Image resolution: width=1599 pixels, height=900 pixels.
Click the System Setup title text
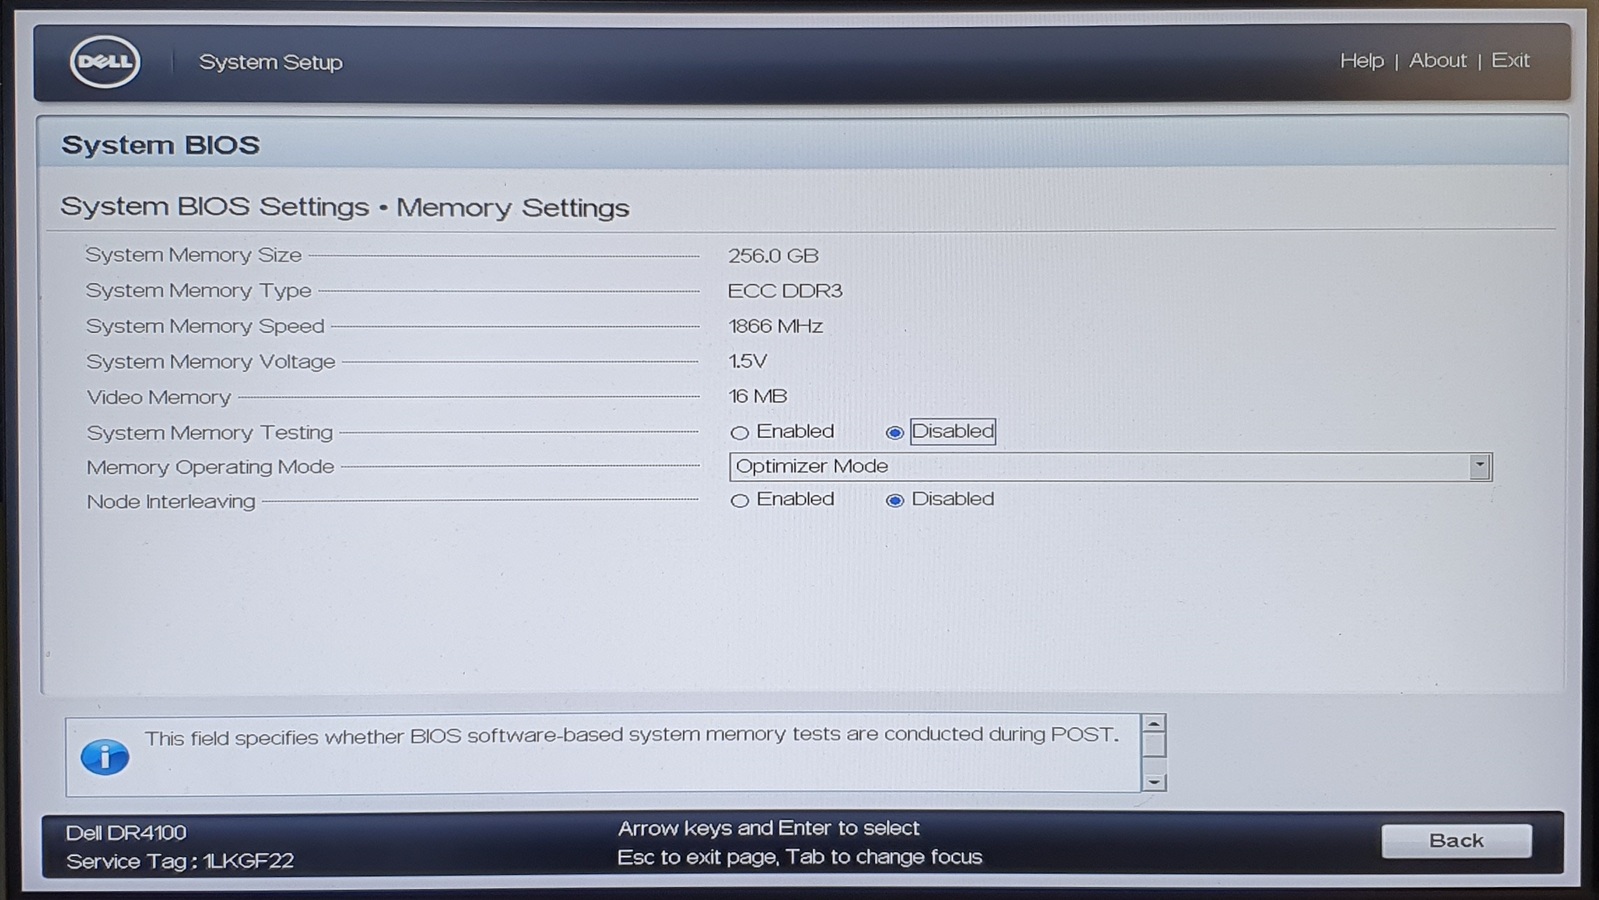270,62
